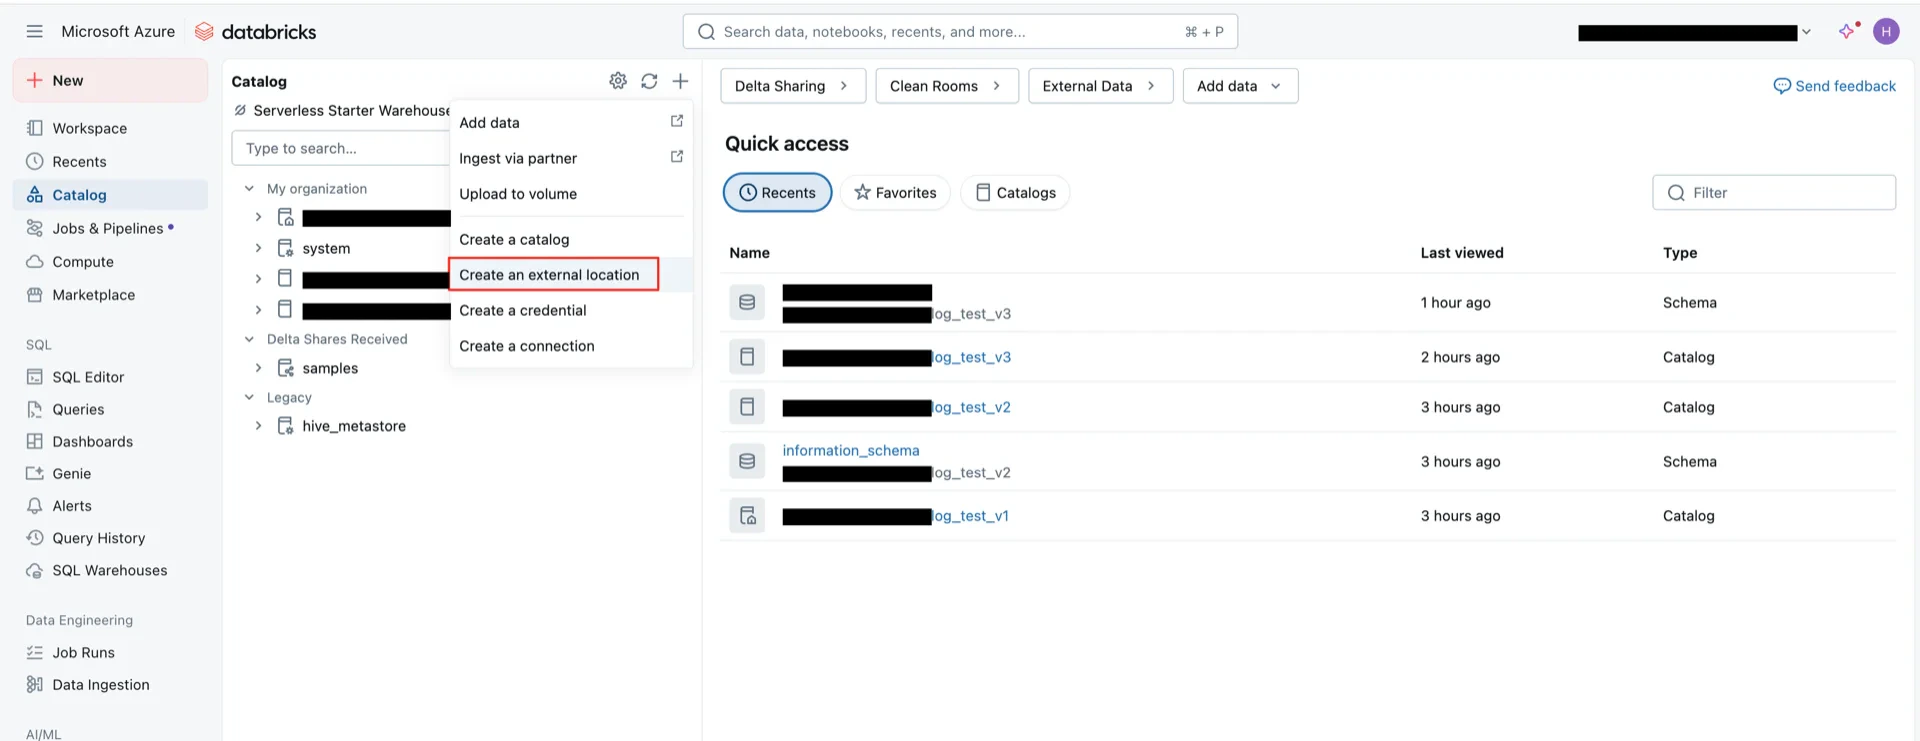Select the system catalog tree item
Screen dimensions: 1920x741
pyautogui.click(x=326, y=248)
